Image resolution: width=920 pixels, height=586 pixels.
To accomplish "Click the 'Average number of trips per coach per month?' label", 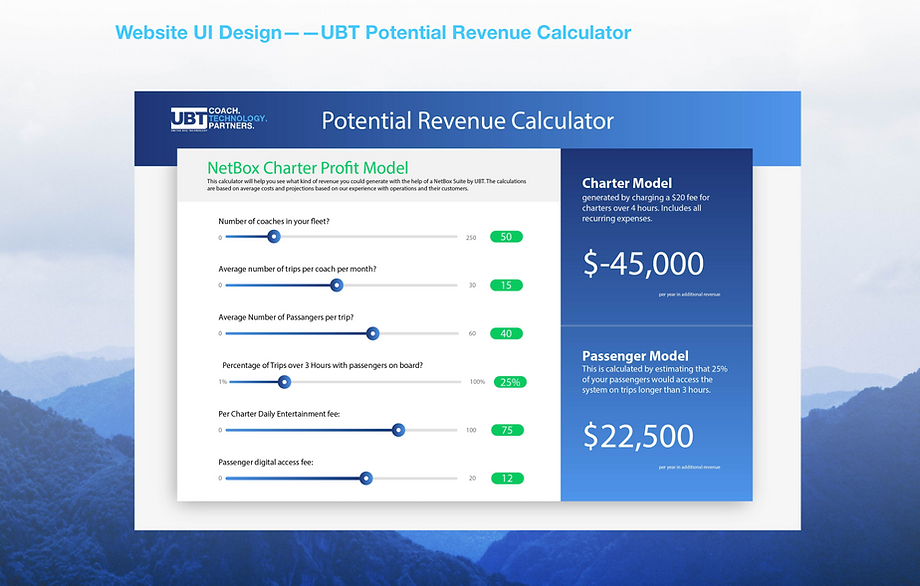I will point(297,269).
